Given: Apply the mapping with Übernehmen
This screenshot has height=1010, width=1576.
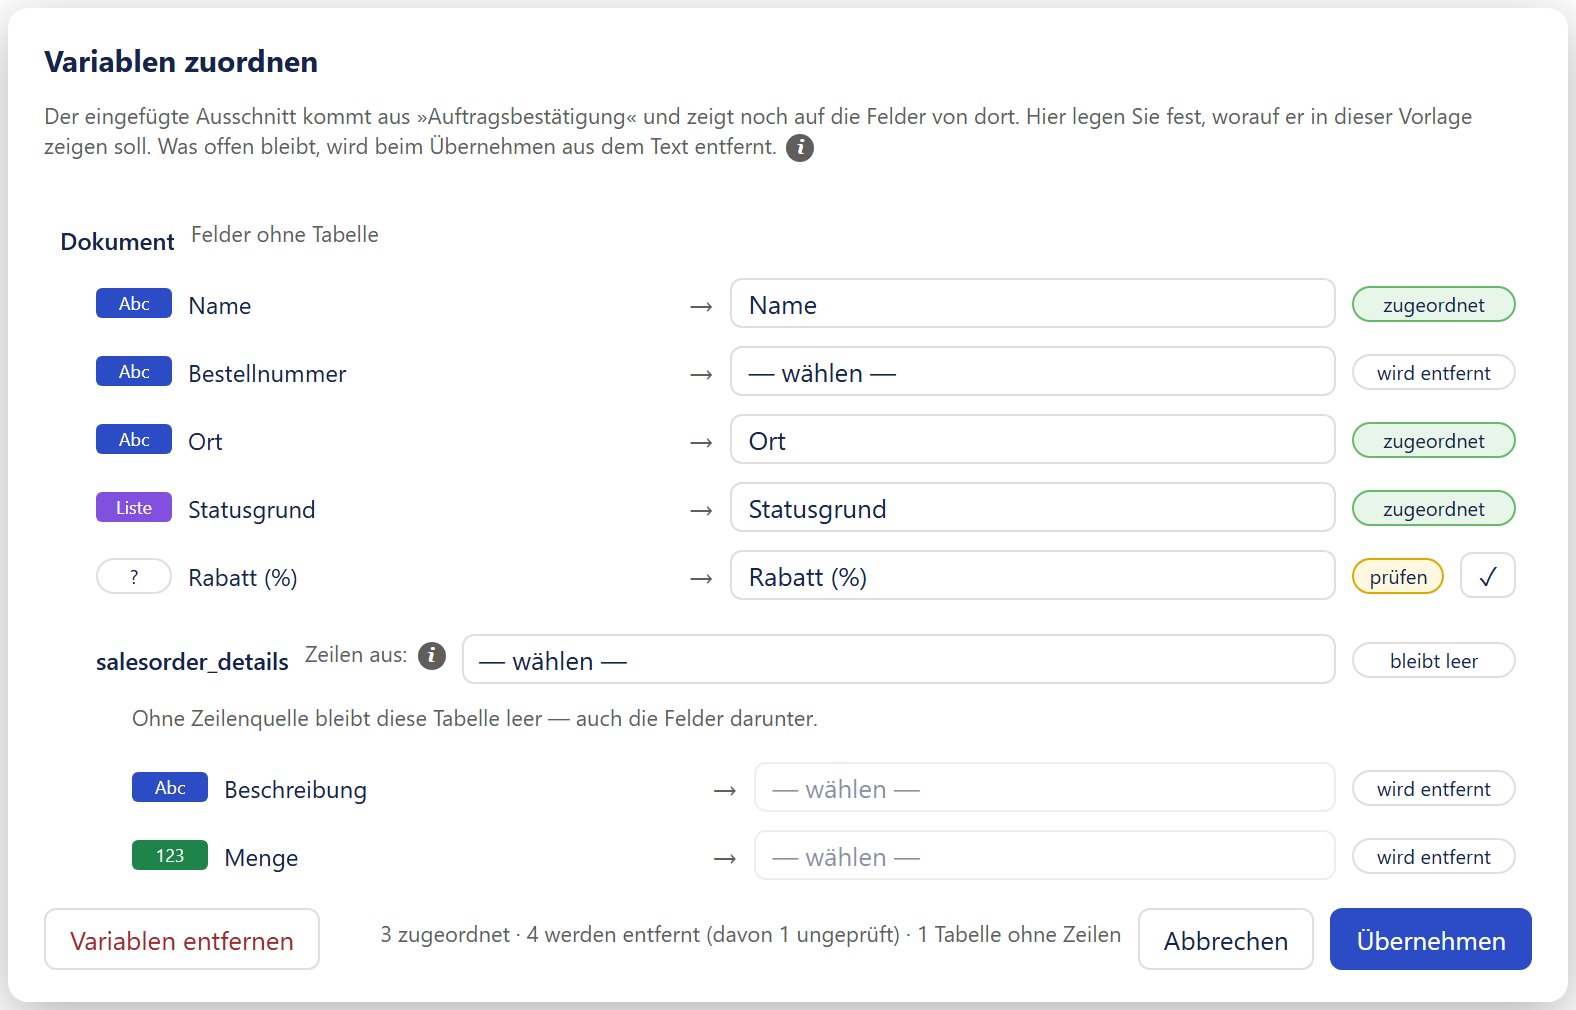Looking at the screenshot, I should point(1431,940).
